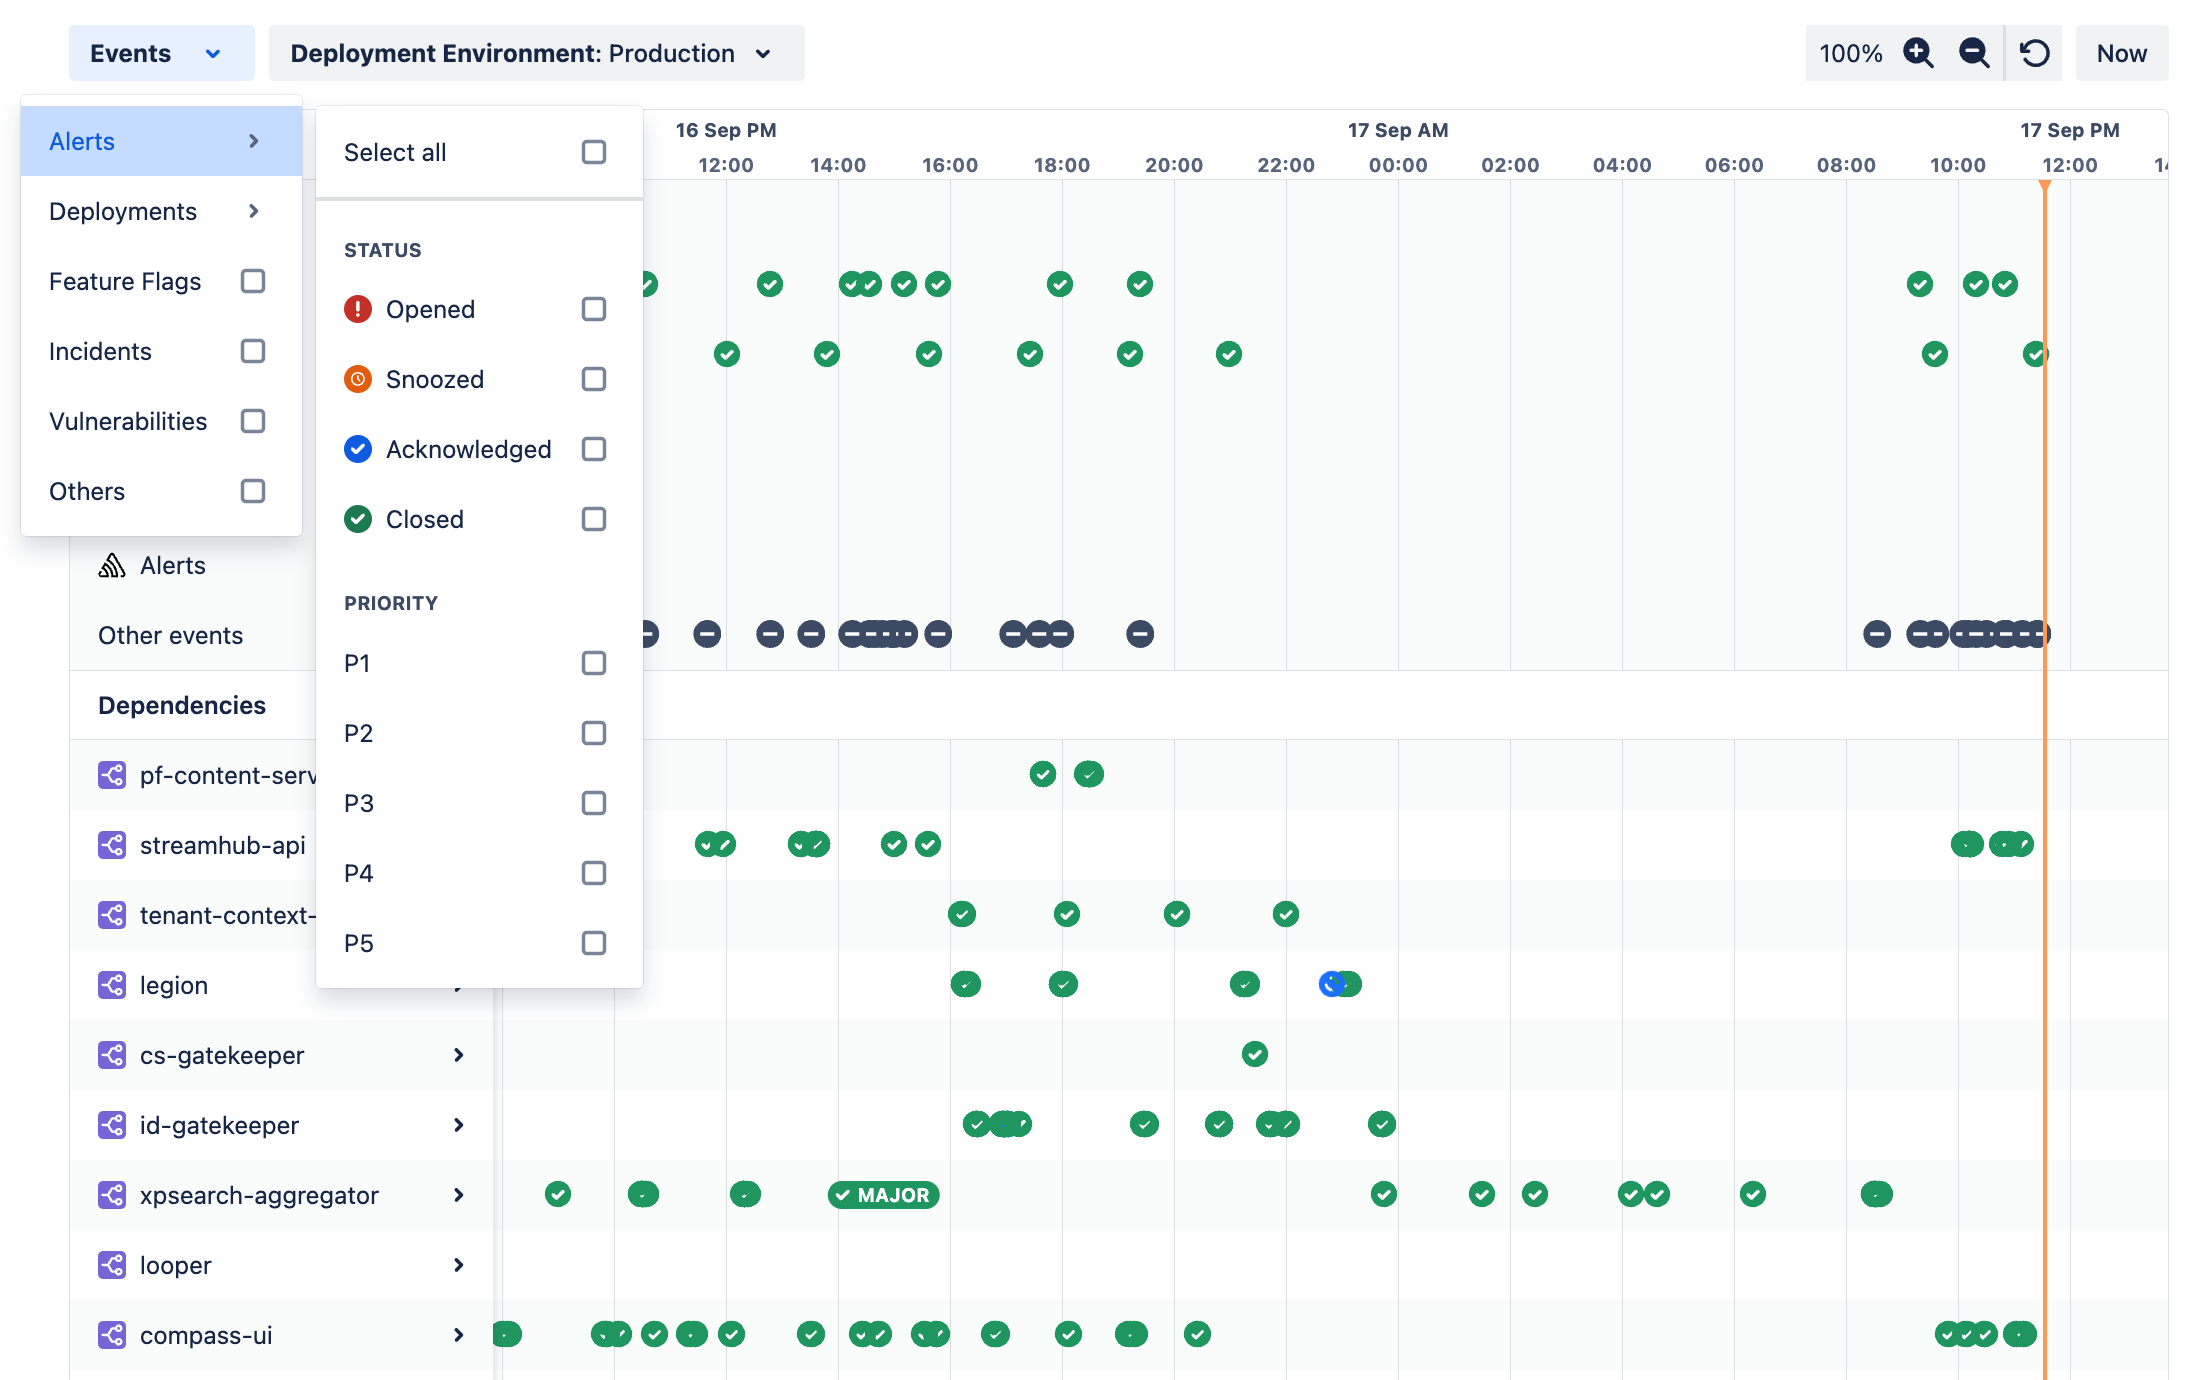Check the Select all checkbox
Screen dimensions: 2197x1380
594,152
